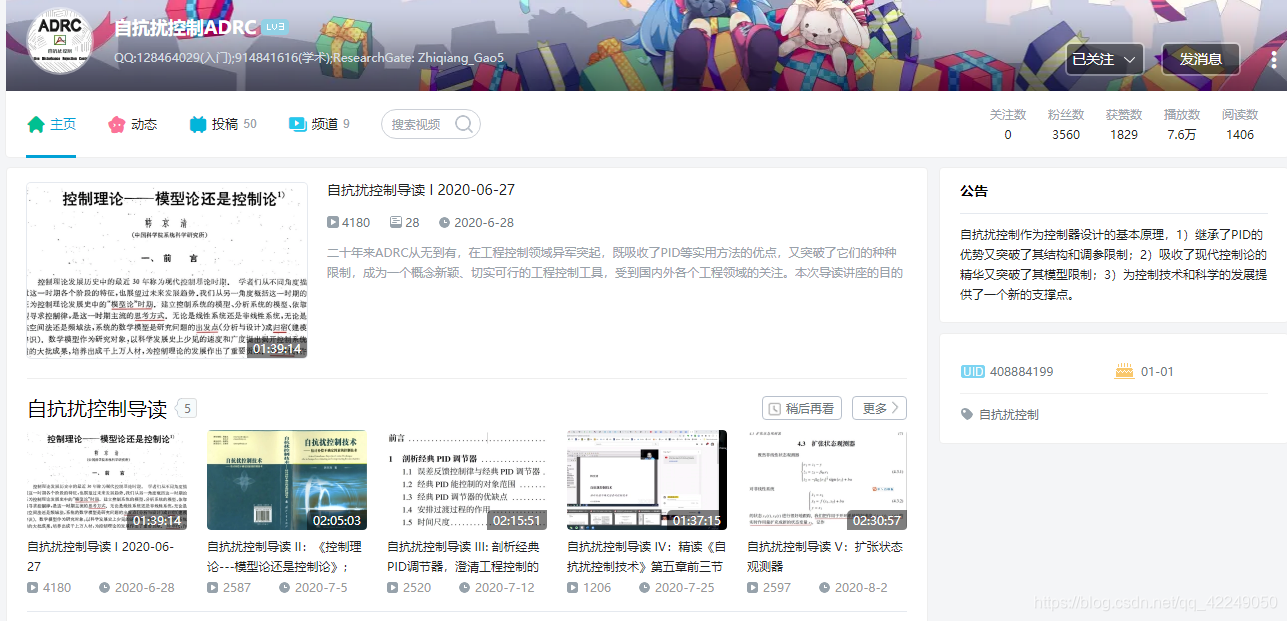The image size is (1287, 621).
Task: Switch to the 主页 tab
Action: coord(51,124)
